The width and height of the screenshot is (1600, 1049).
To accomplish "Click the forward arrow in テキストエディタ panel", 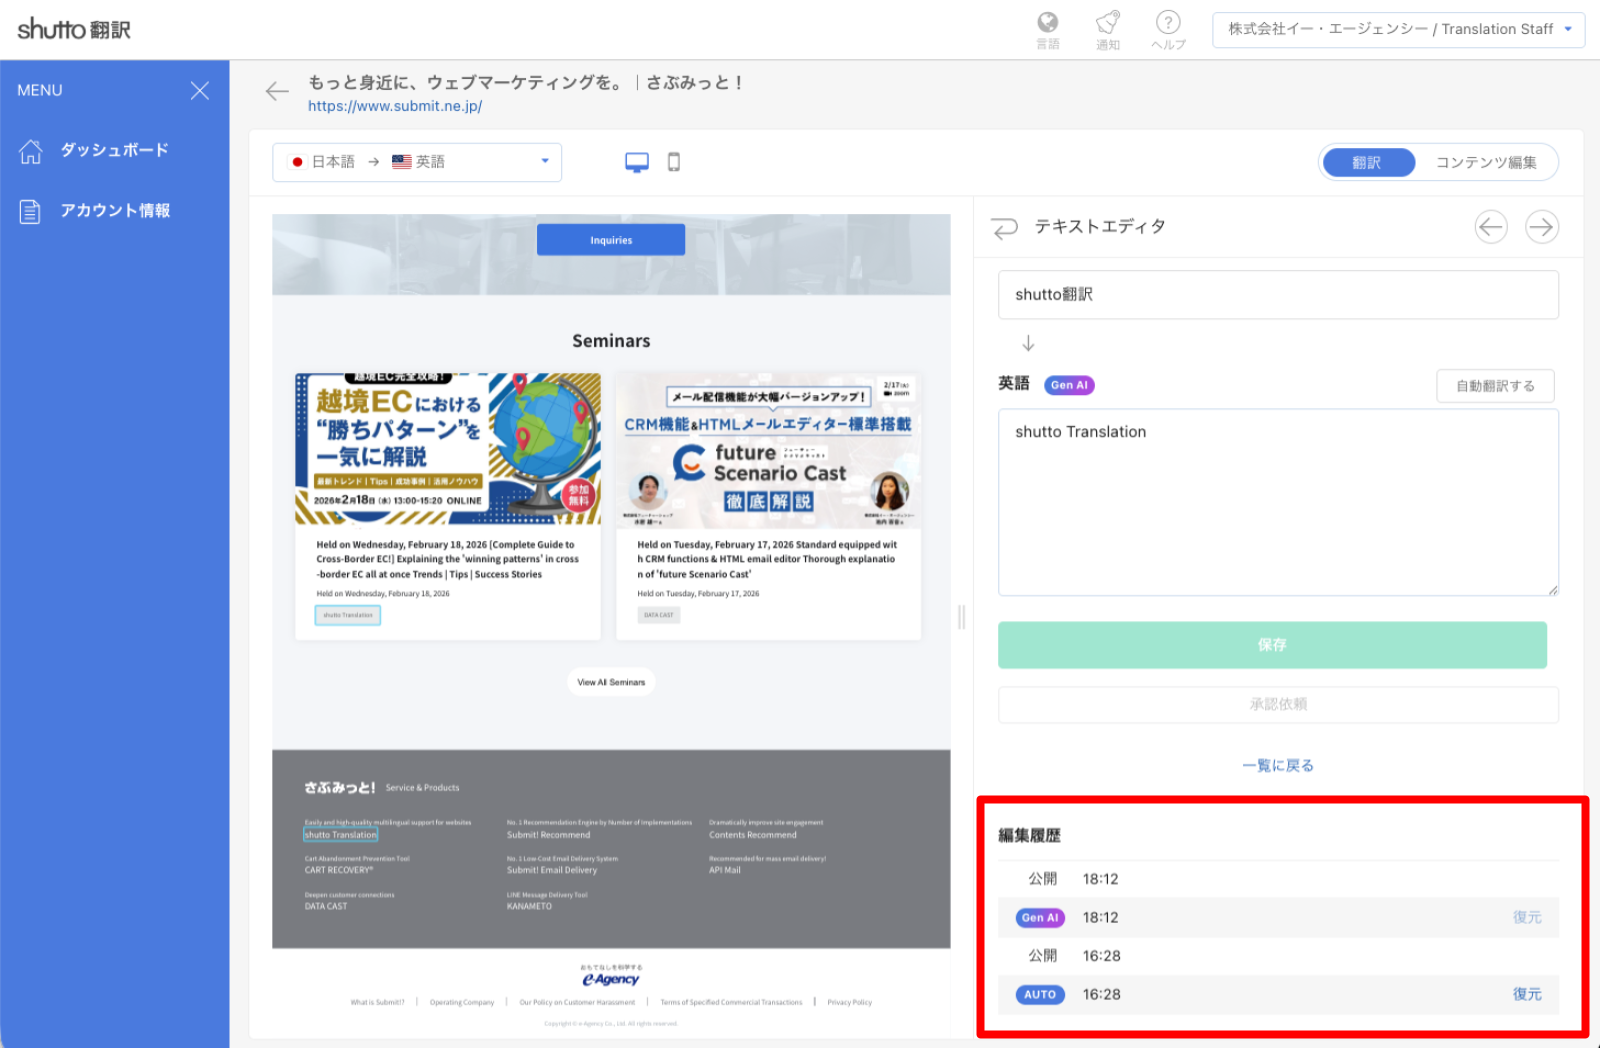I will point(1542,227).
